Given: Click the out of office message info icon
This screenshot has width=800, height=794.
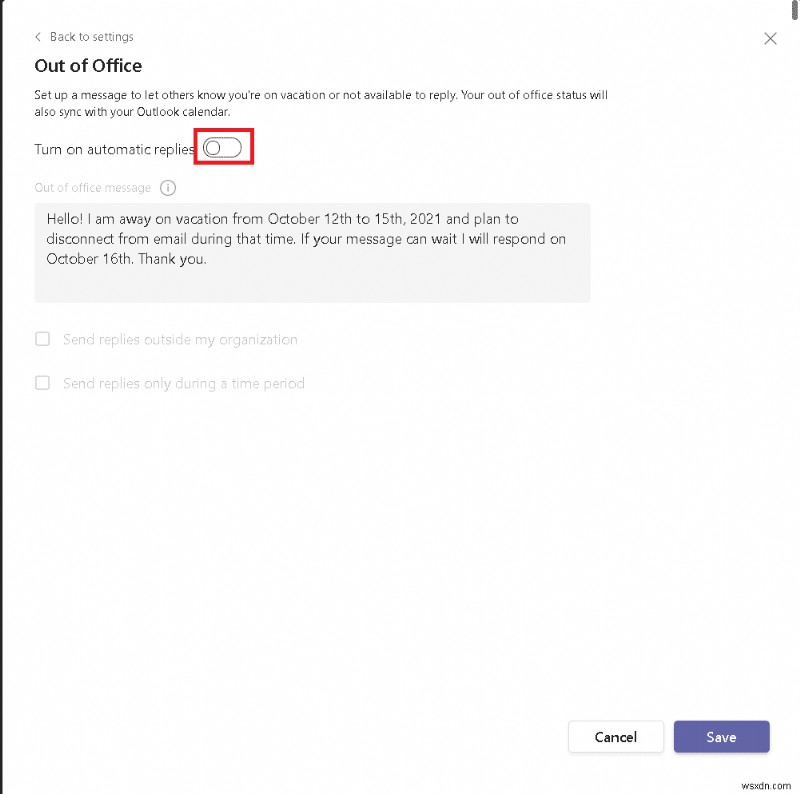Looking at the screenshot, I should point(168,188).
